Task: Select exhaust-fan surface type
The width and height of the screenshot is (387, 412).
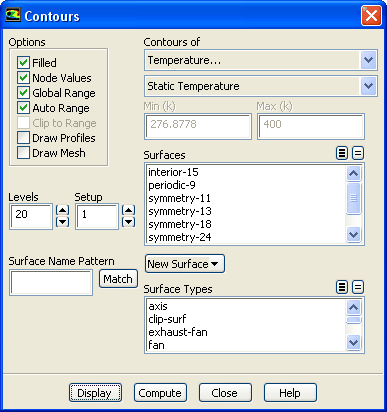Action: pyautogui.click(x=246, y=332)
